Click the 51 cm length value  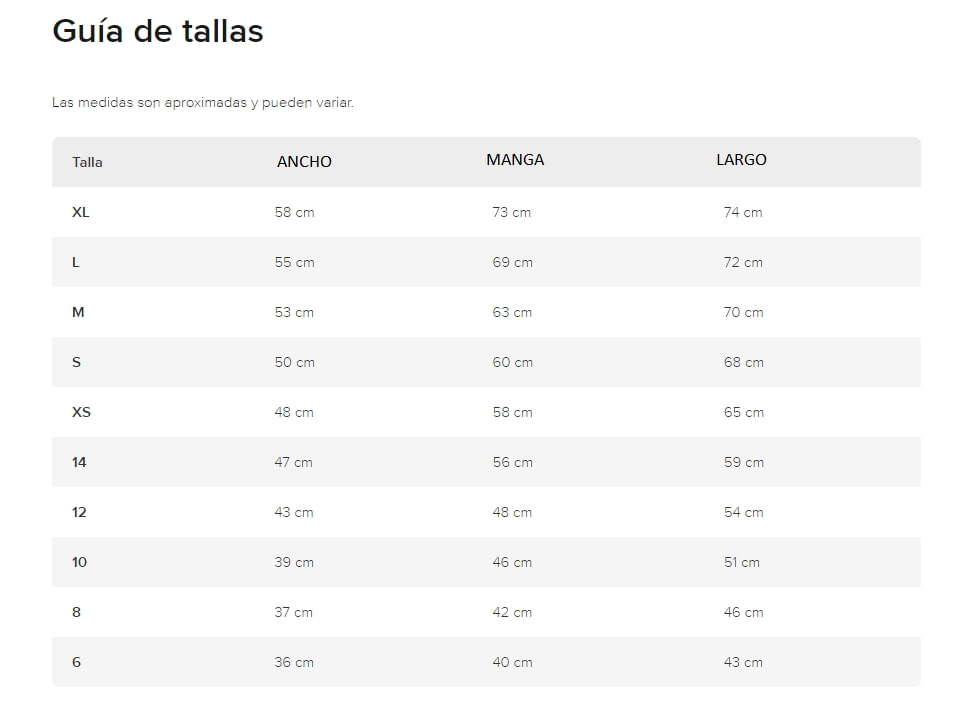click(x=741, y=562)
